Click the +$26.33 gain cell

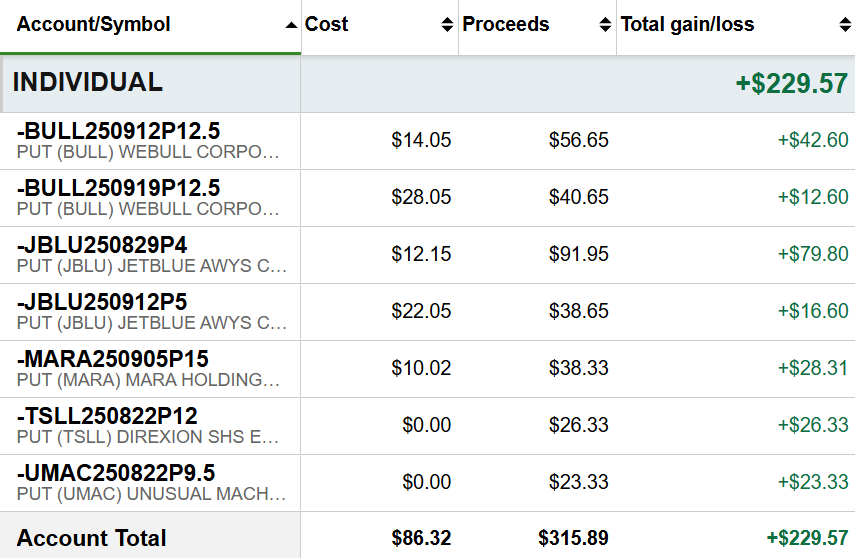[x=813, y=425]
